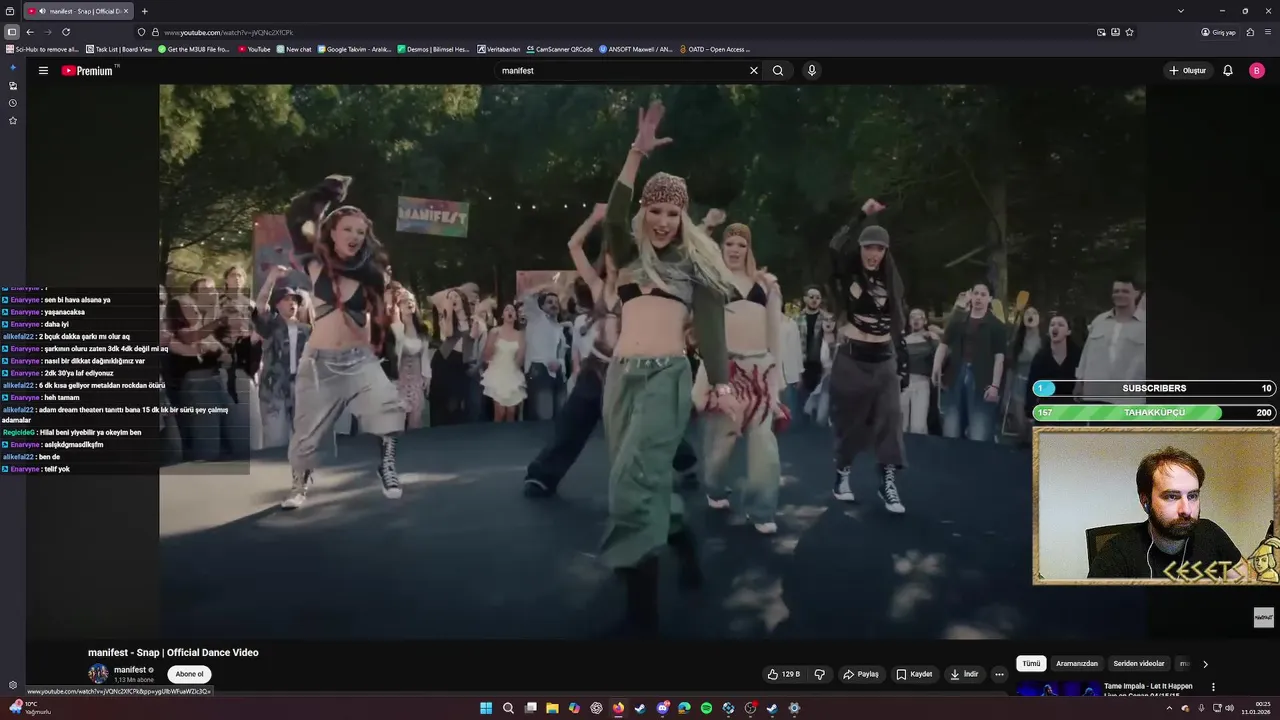This screenshot has width=1280, height=720.
Task: Clear the search box text with the X
Action: click(754, 71)
